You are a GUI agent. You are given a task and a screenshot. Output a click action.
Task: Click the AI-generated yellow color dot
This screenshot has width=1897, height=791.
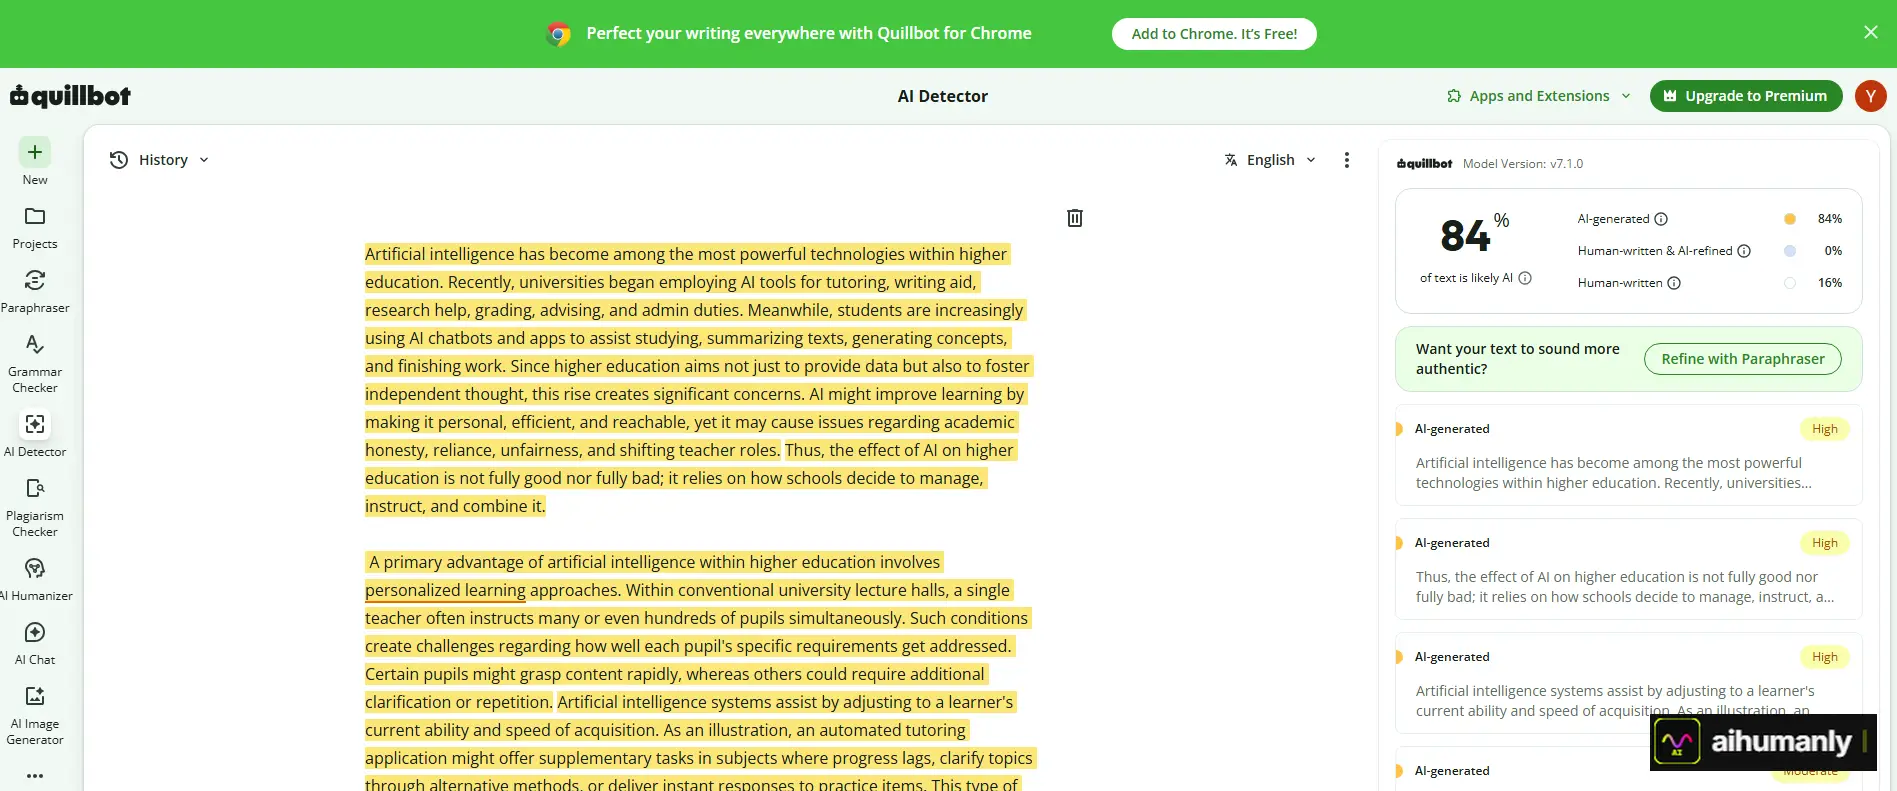point(1790,219)
